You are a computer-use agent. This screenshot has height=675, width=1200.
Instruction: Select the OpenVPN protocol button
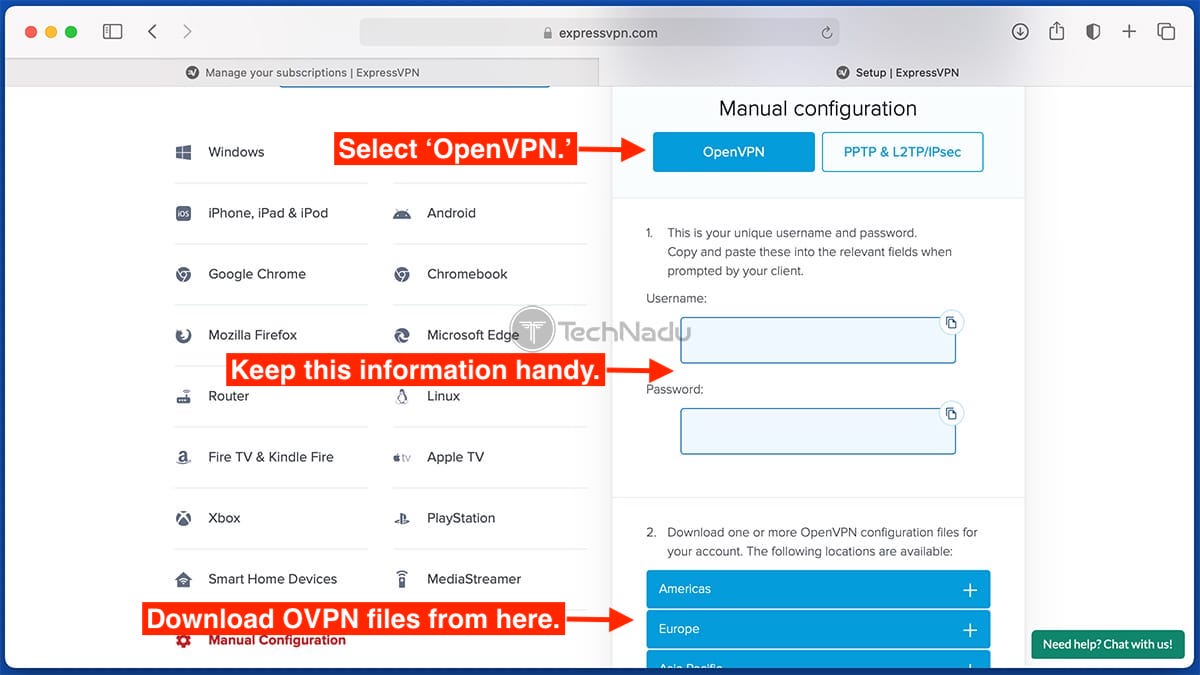tap(733, 152)
